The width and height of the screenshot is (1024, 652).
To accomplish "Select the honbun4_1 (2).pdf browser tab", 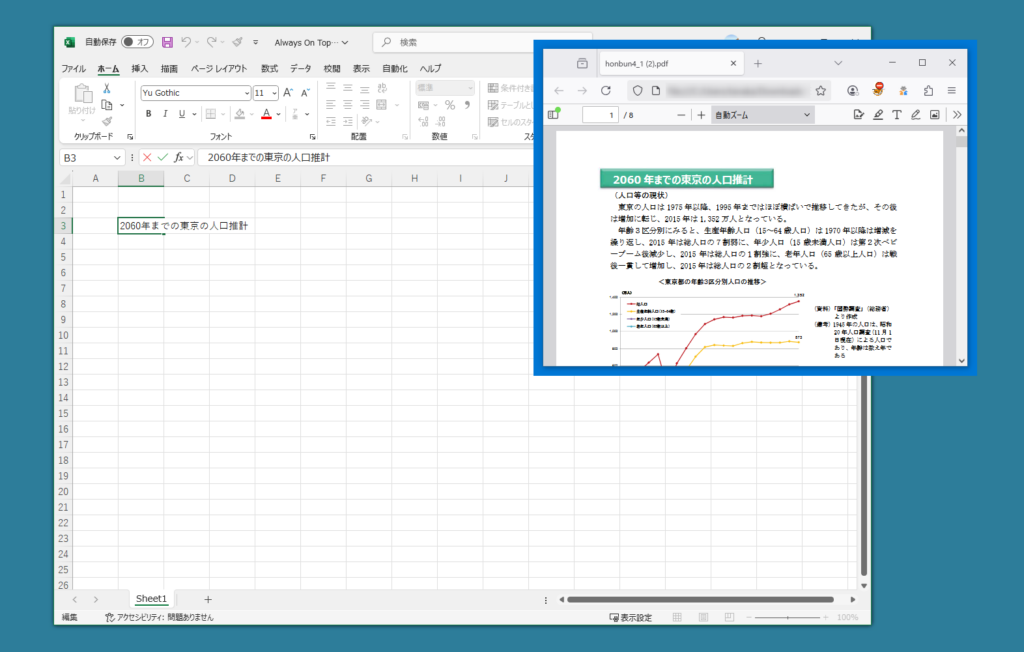I will coord(671,63).
